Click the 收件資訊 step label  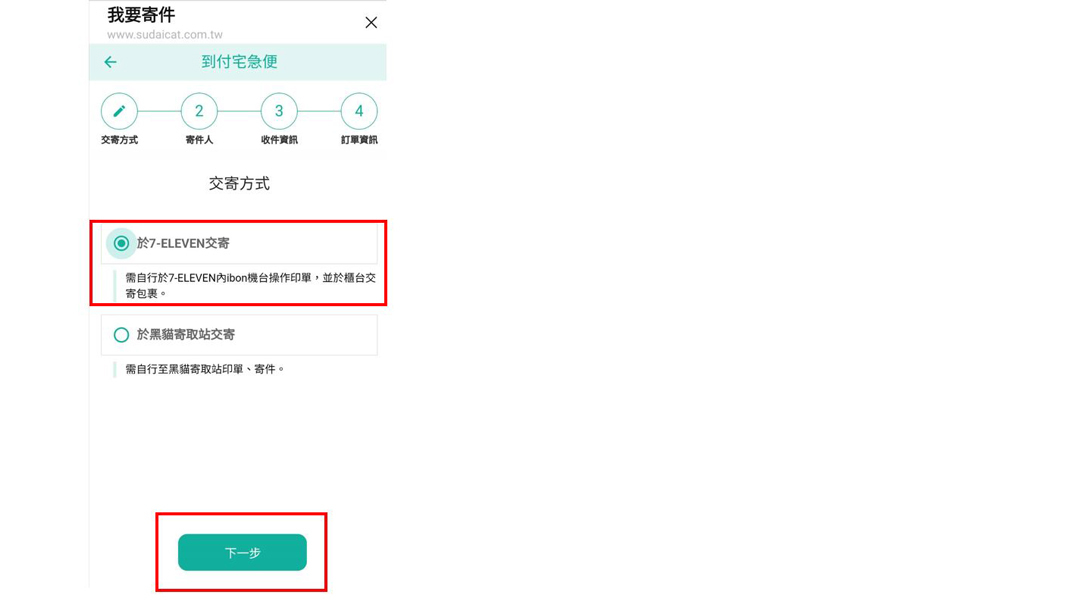coord(279,140)
